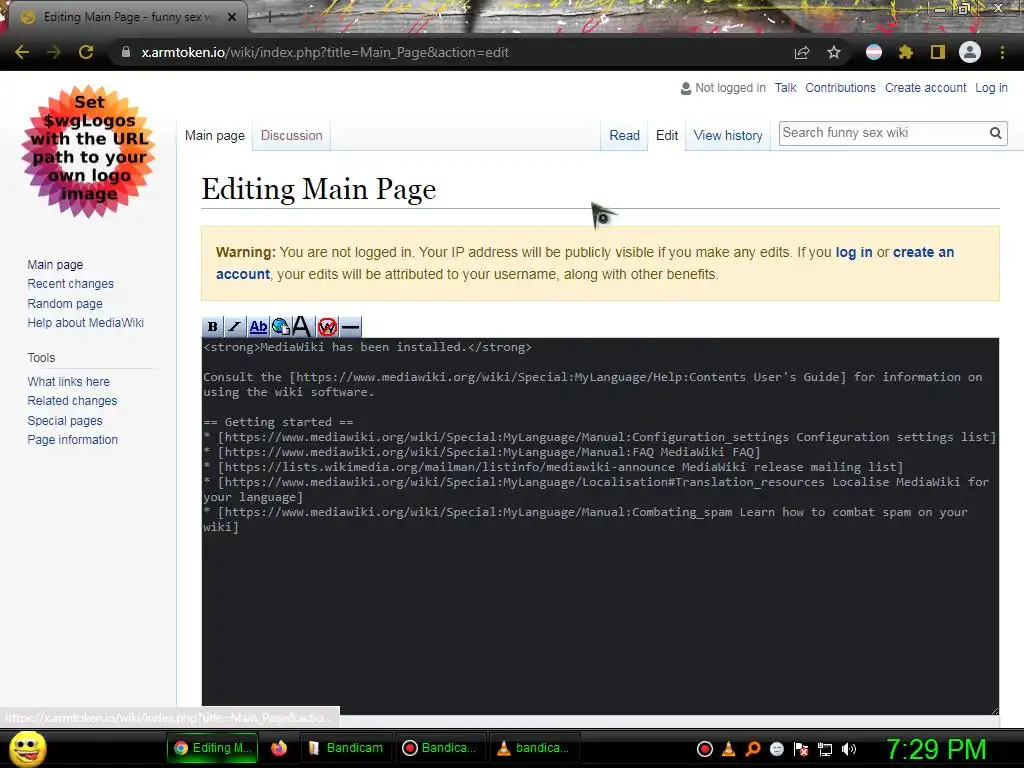
Task: Open View history tab
Action: (x=728, y=135)
